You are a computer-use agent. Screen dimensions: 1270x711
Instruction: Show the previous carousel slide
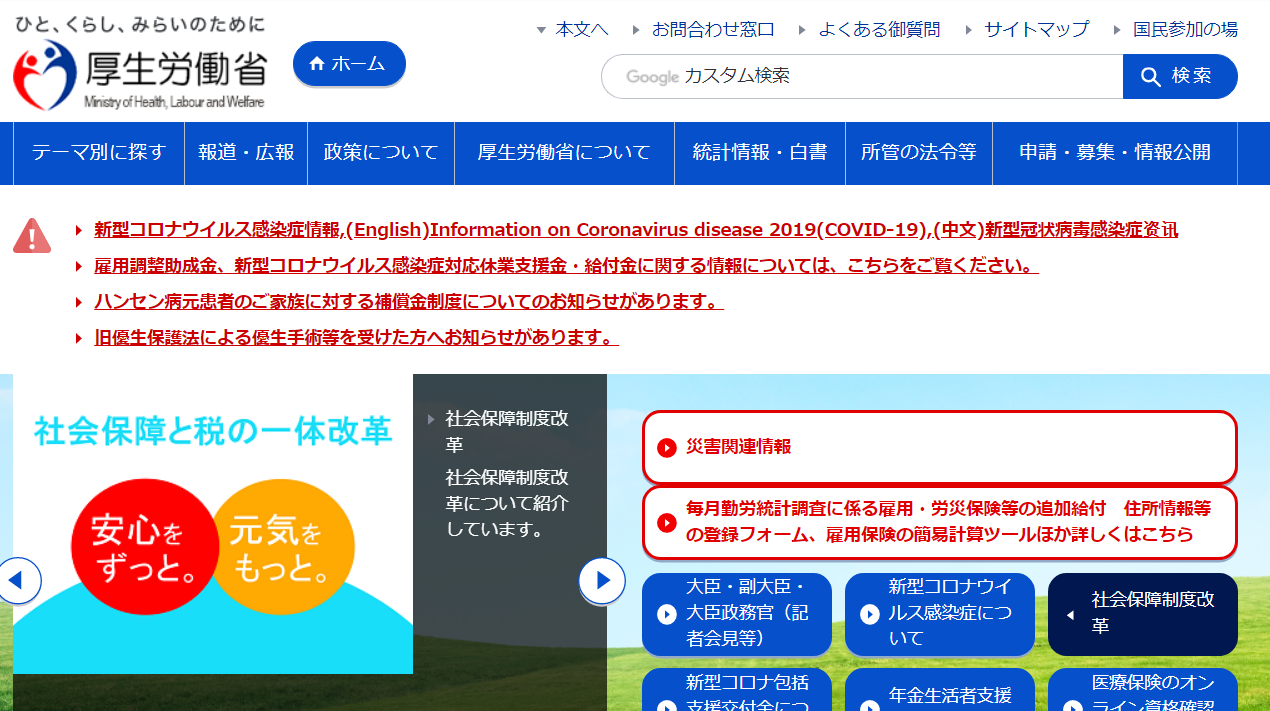click(17, 580)
